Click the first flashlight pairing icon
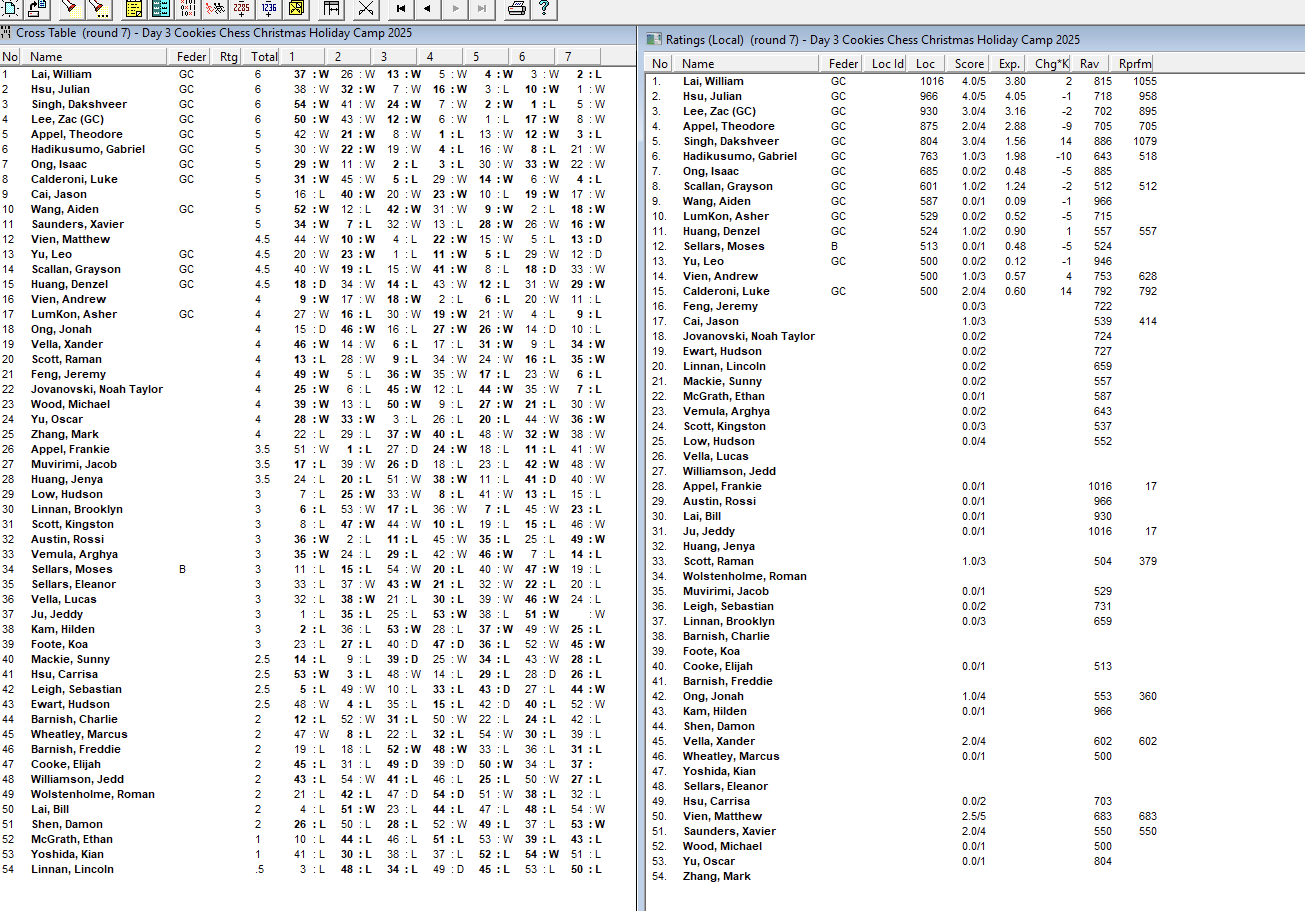 coord(70,9)
